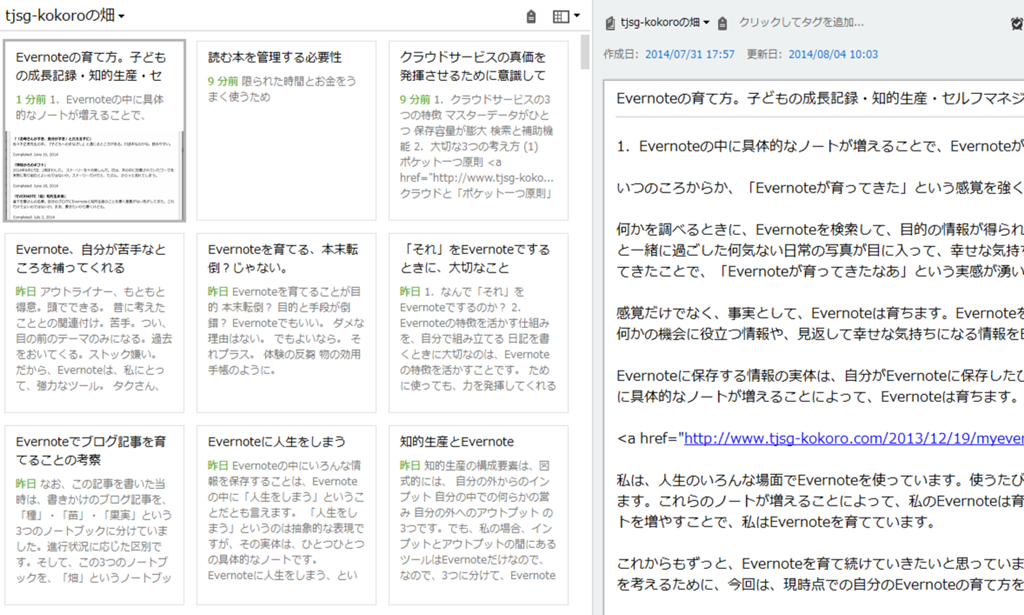Open the notebook selector dropdown in the note editor
Viewport: 1024px width, 615px height.
point(665,22)
